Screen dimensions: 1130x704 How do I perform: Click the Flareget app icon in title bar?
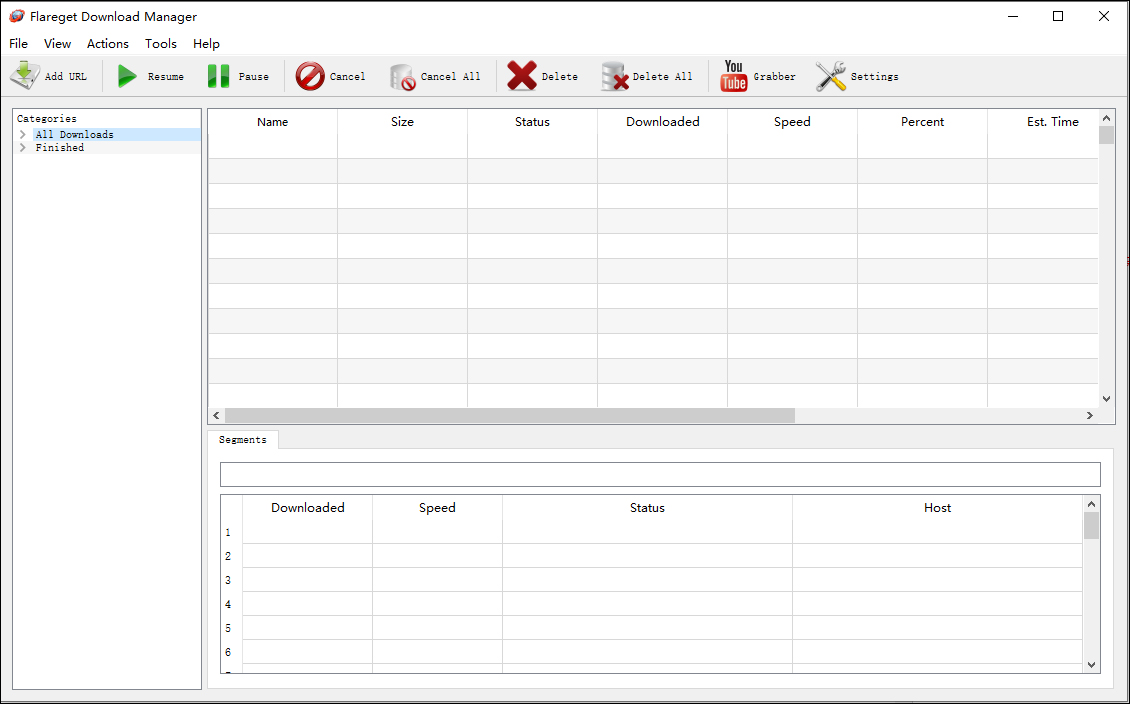16,16
